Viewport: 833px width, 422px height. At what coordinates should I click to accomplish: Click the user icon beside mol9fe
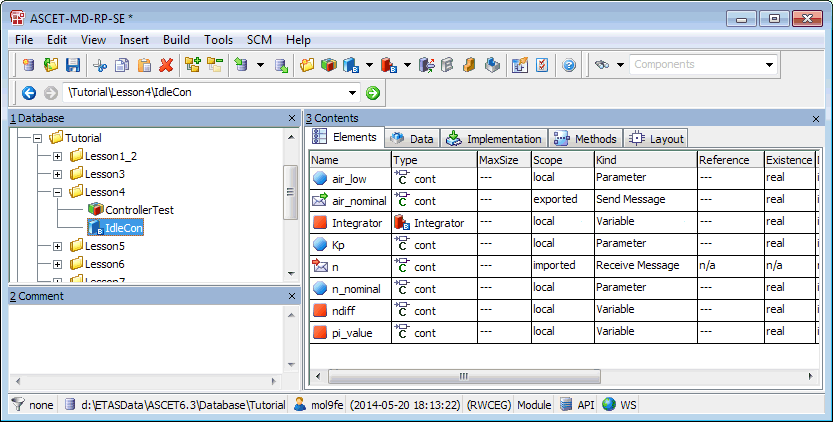(x=300, y=405)
